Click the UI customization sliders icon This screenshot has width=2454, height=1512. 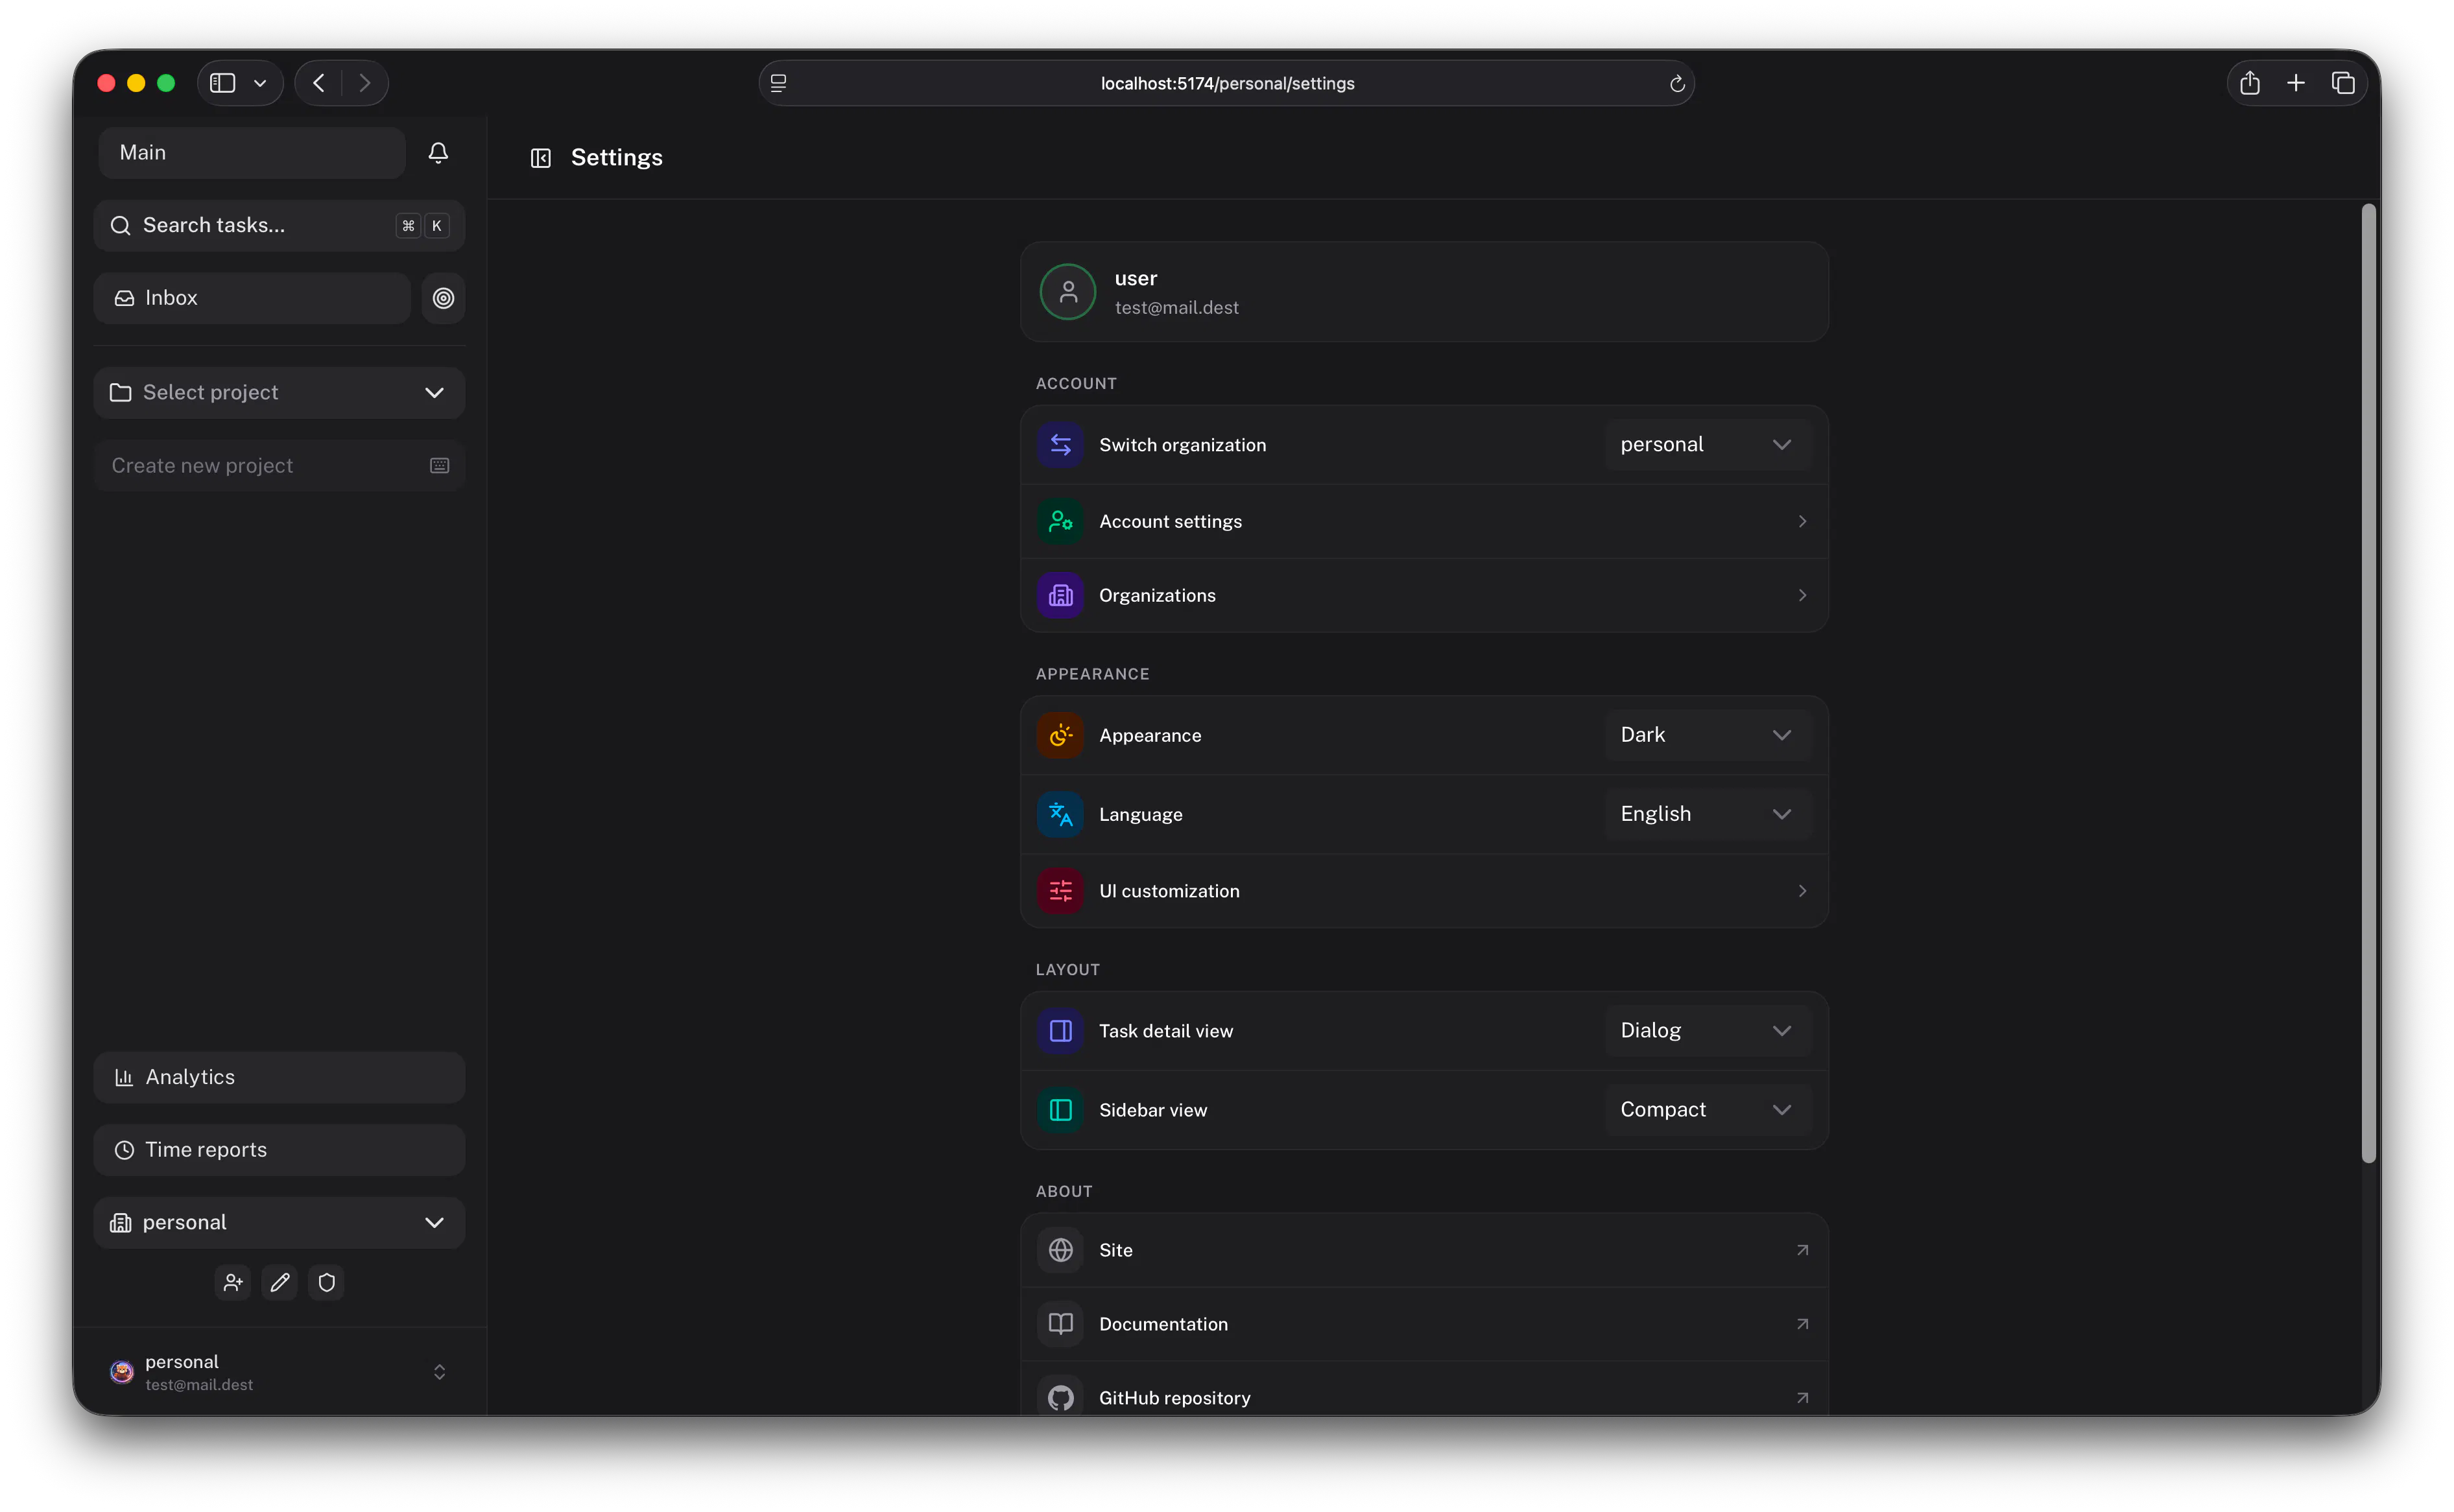click(x=1061, y=891)
